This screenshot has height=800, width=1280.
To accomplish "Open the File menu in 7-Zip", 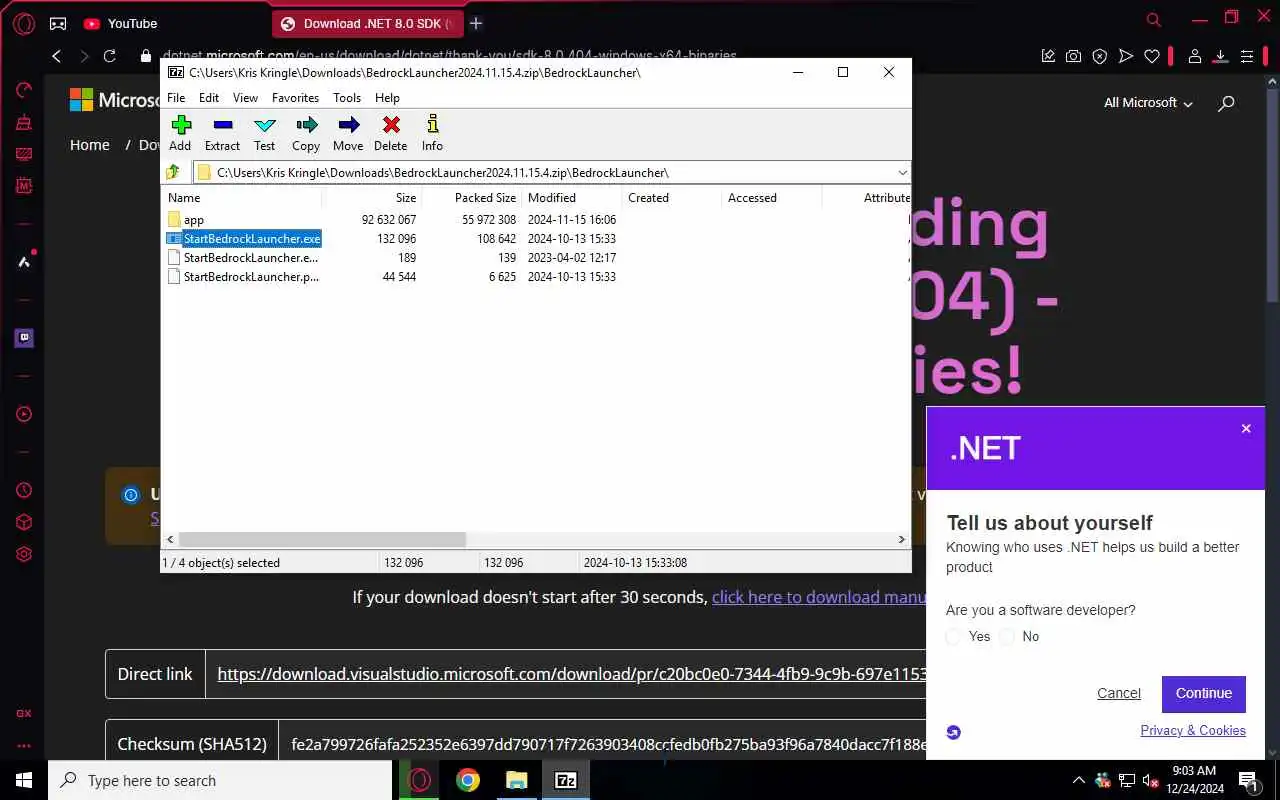I will [x=176, y=98].
